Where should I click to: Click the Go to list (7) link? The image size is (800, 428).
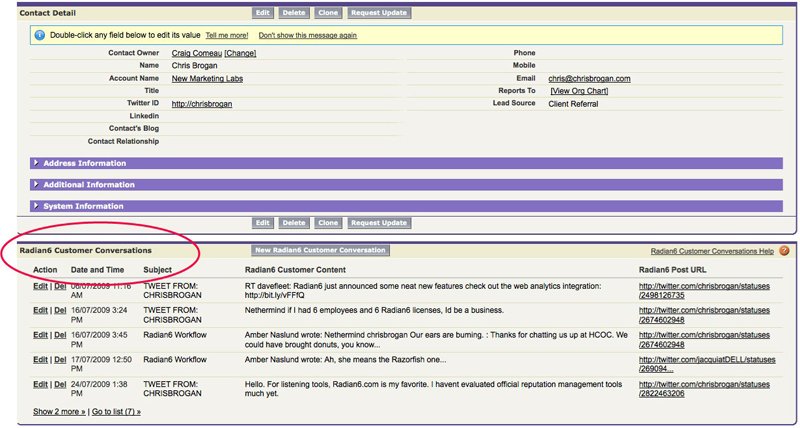(116, 411)
